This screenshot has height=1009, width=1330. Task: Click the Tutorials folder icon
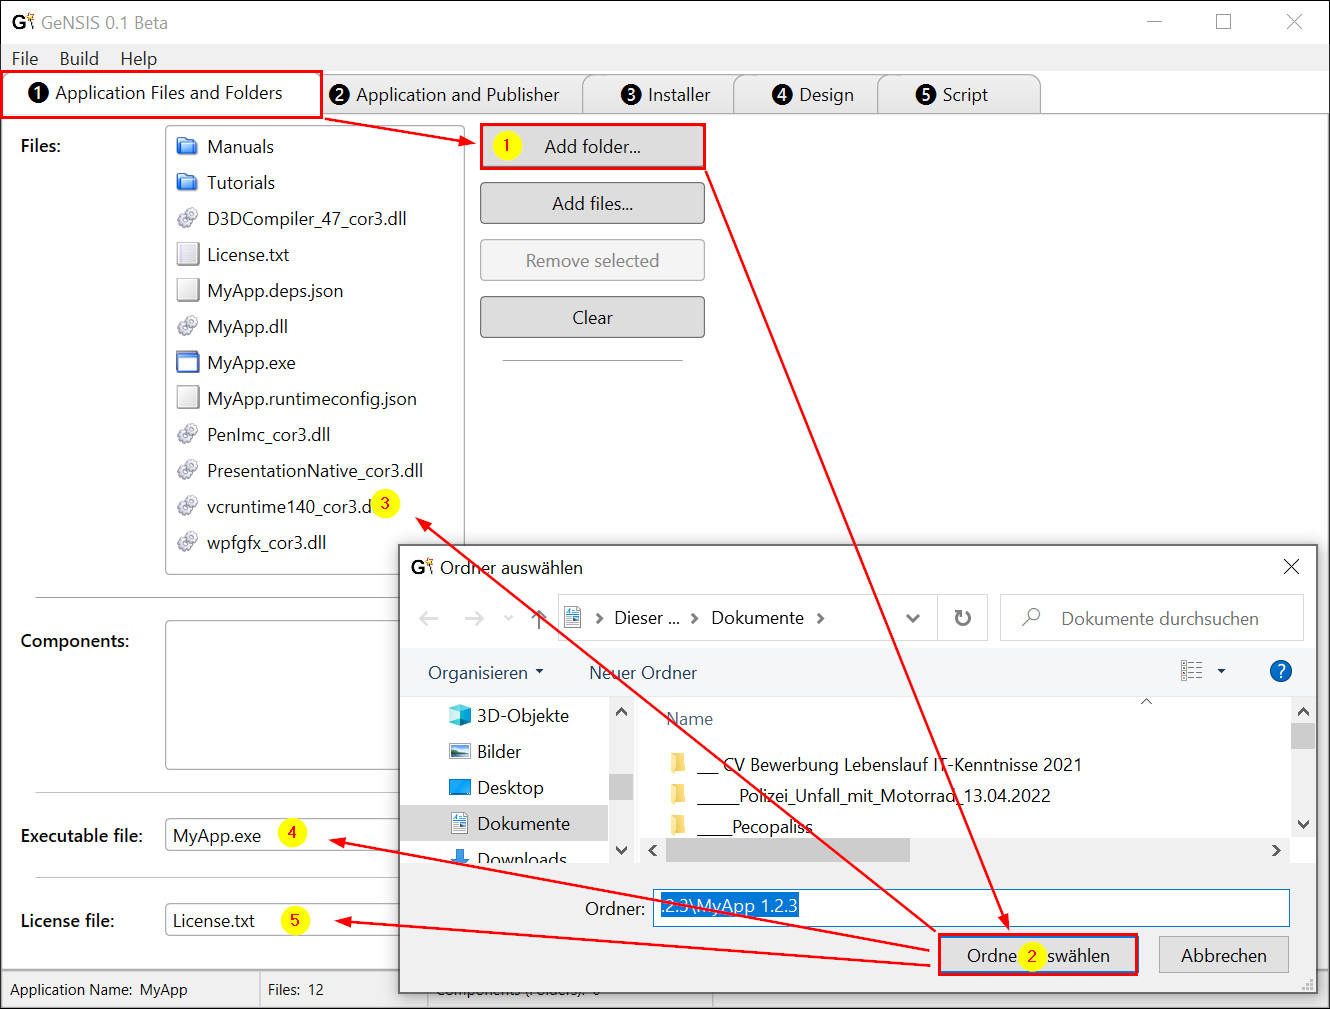[x=187, y=183]
